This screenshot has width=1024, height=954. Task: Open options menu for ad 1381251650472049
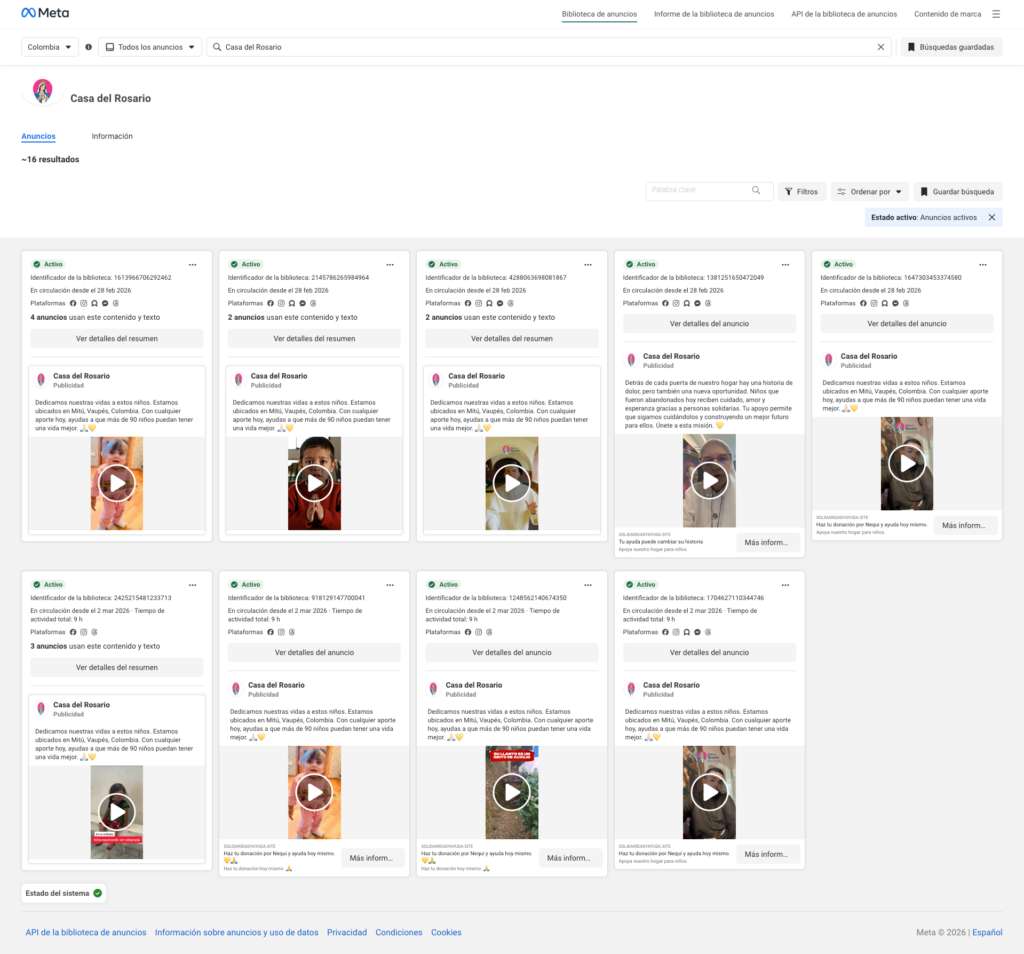(785, 264)
